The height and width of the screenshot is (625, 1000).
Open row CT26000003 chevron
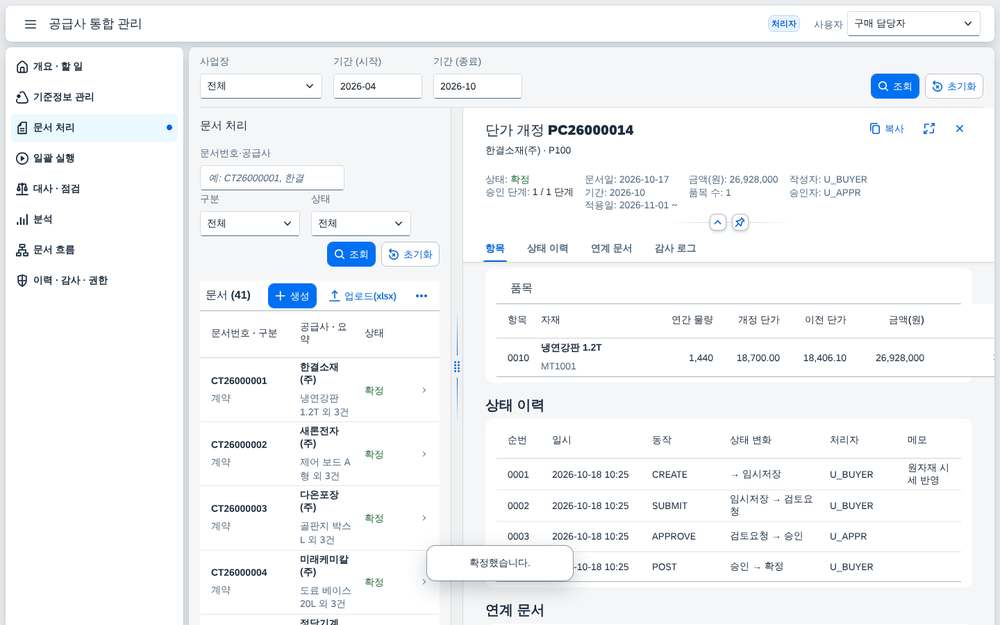coord(424,518)
